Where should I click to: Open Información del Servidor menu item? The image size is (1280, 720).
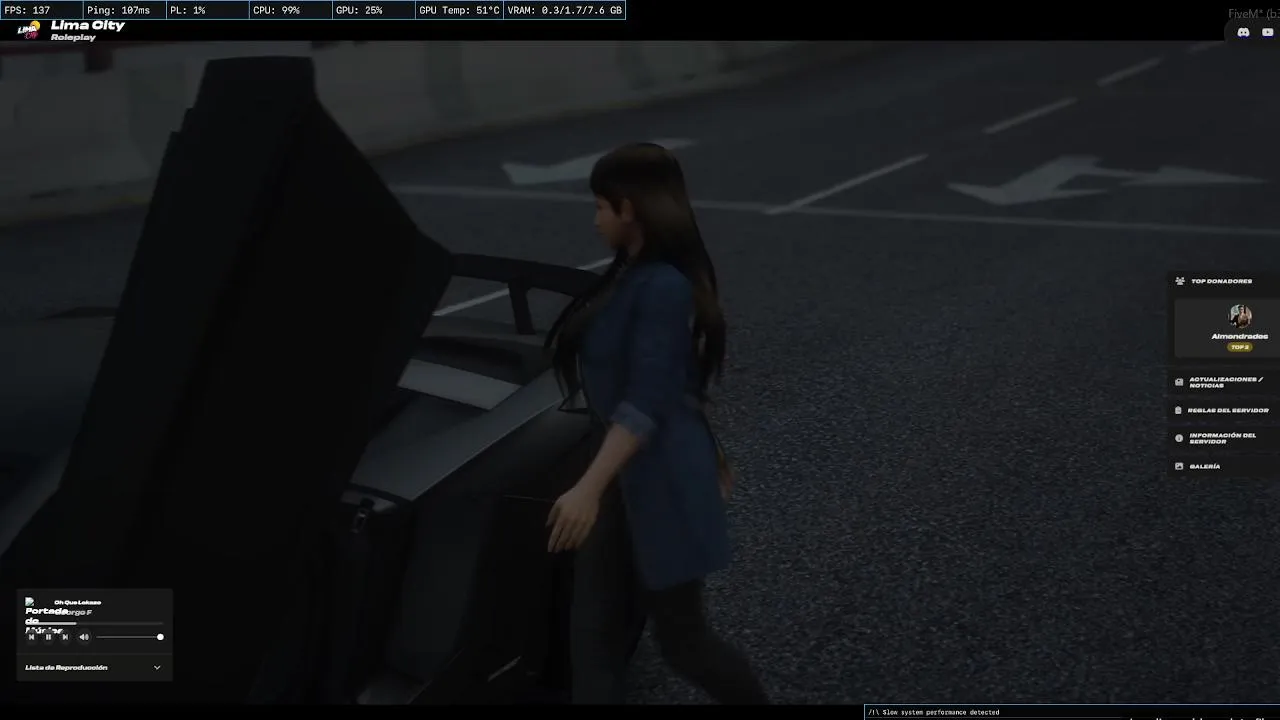click(x=1224, y=438)
